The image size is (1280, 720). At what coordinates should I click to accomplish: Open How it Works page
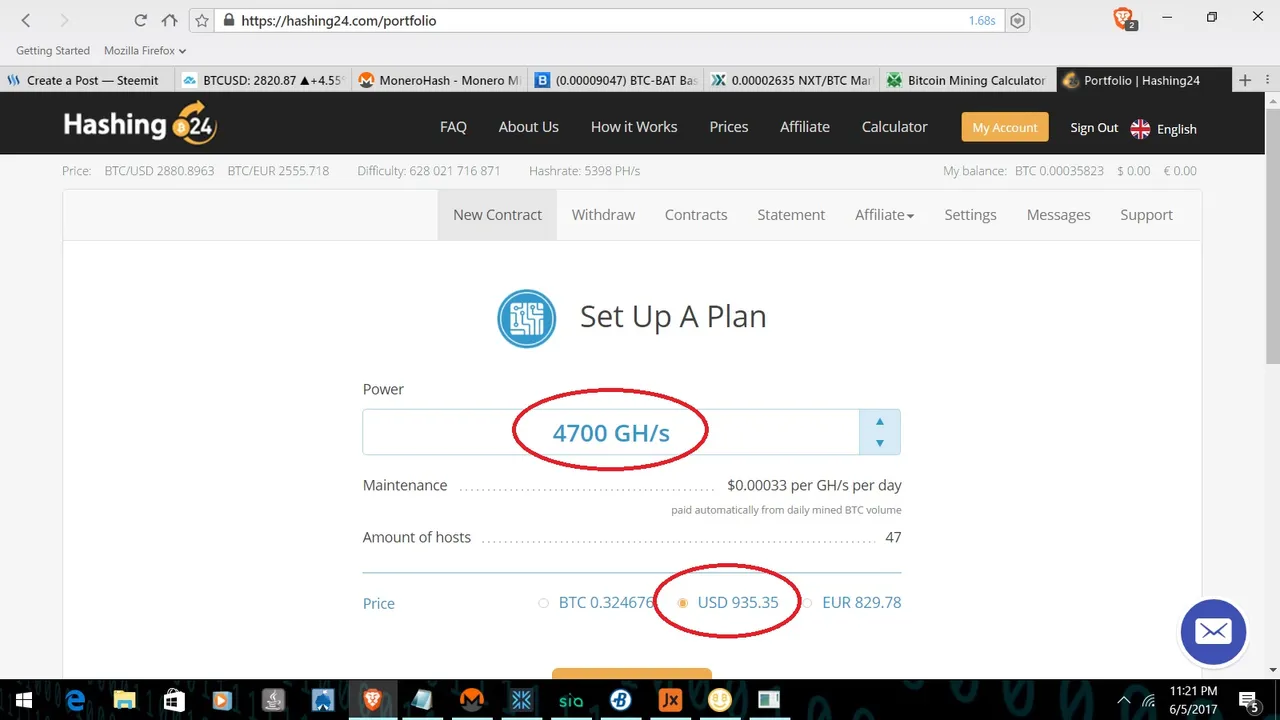point(634,127)
